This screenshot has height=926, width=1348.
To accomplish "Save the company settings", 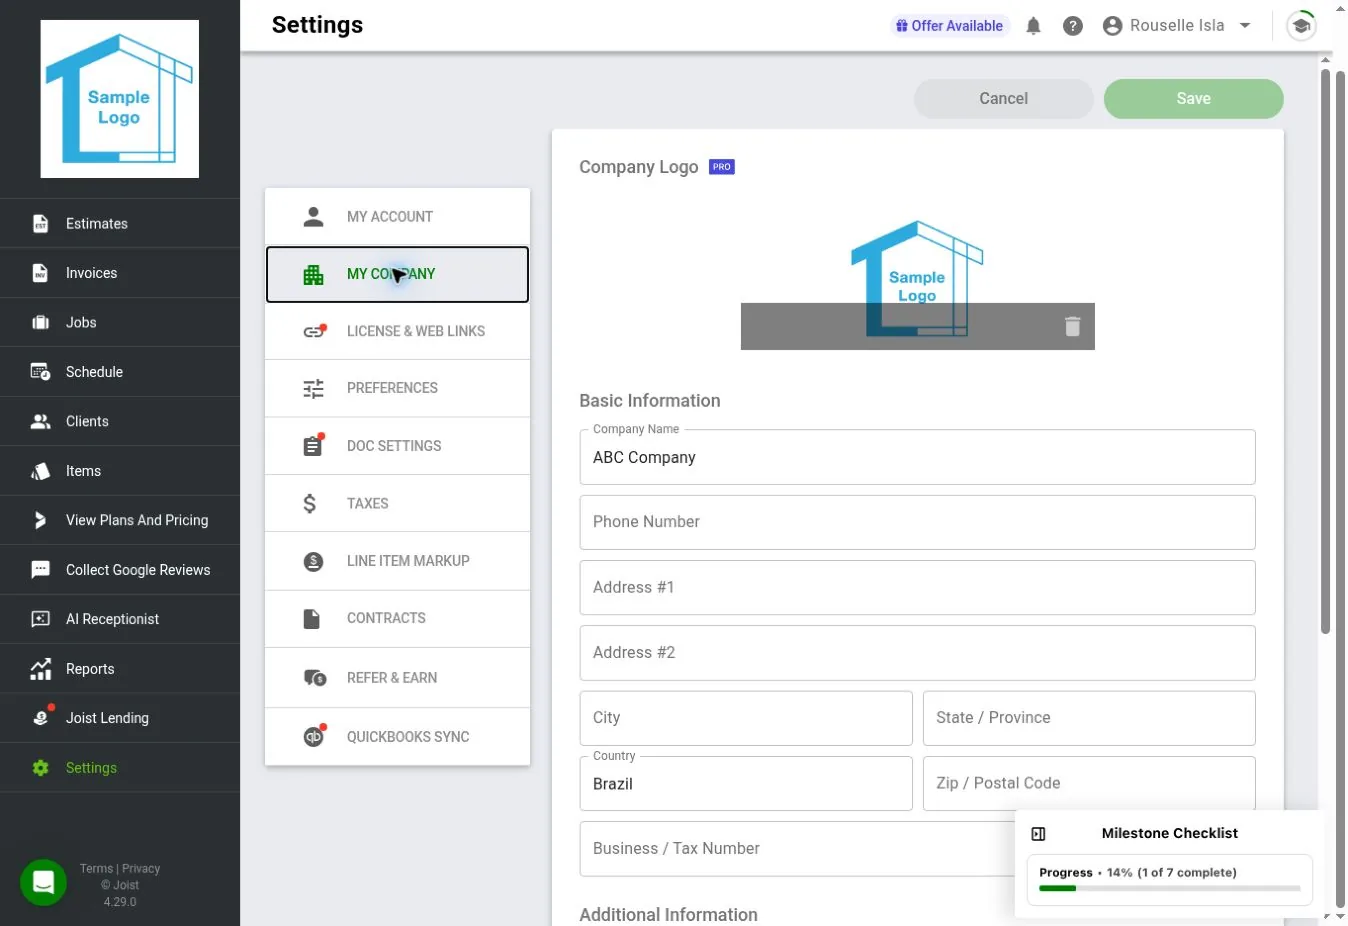I will point(1193,98).
